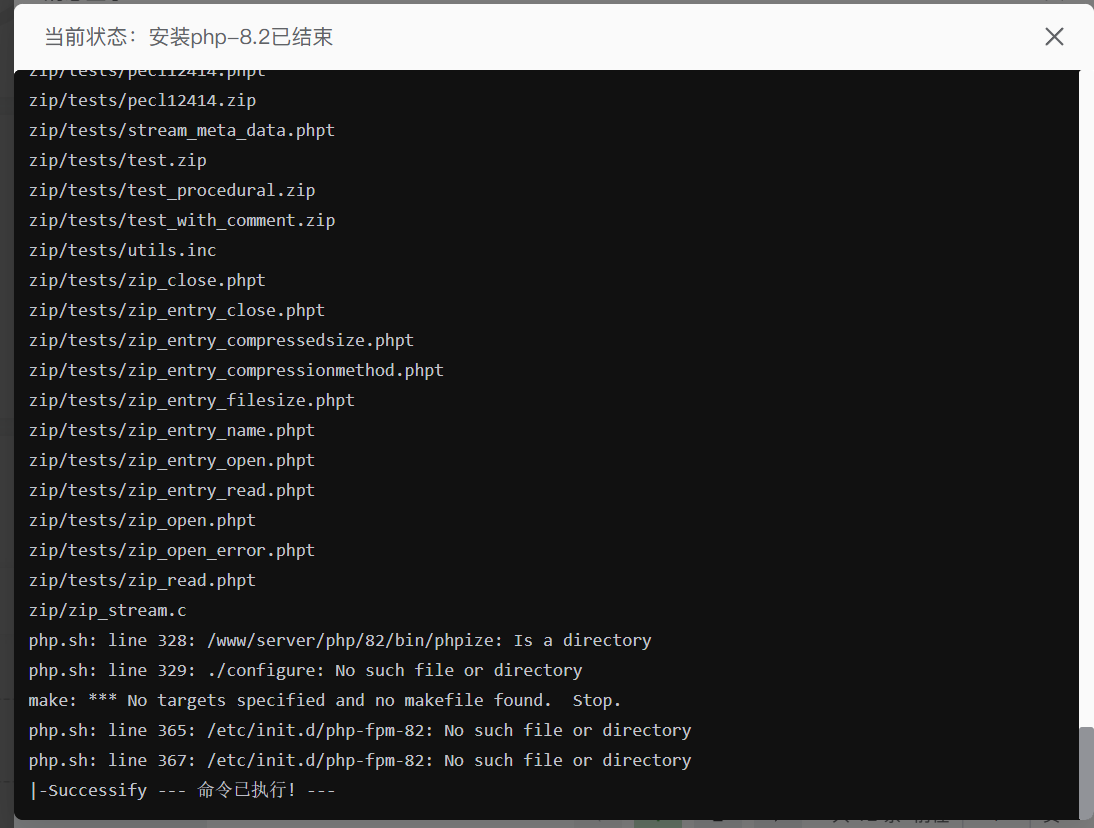This screenshot has width=1094, height=828.
Task: Click the 'Successify --- 命令已执行!' log line
Action: pos(182,790)
